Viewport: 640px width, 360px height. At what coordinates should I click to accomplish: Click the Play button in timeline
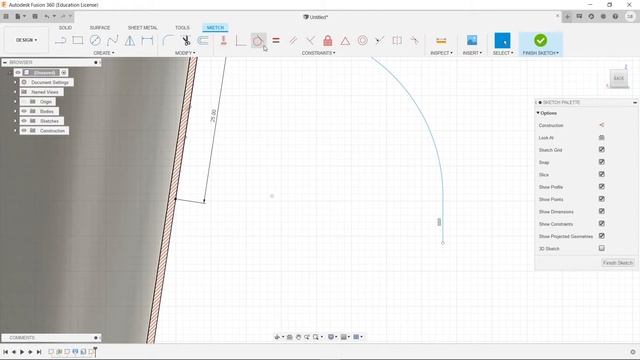click(x=22, y=351)
